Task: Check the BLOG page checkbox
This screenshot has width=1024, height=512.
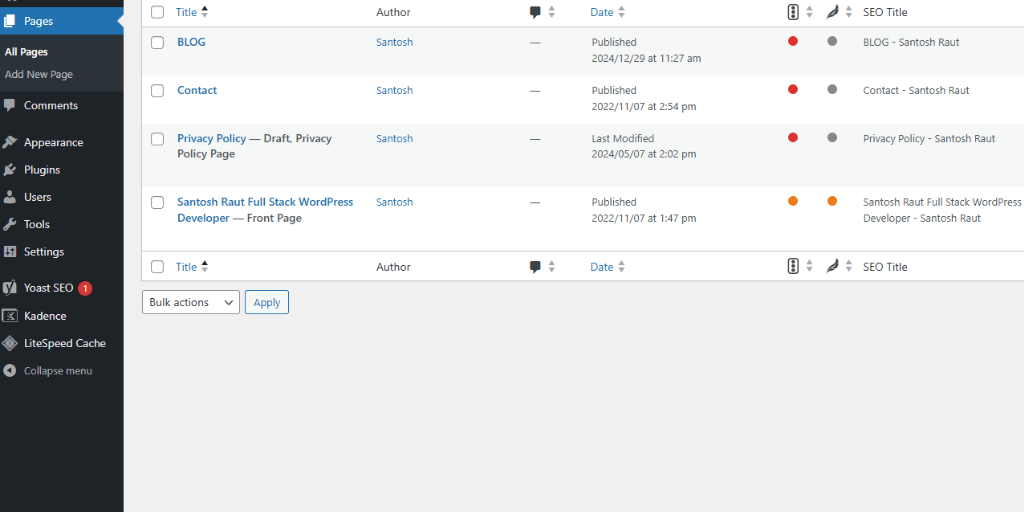Action: (x=157, y=42)
